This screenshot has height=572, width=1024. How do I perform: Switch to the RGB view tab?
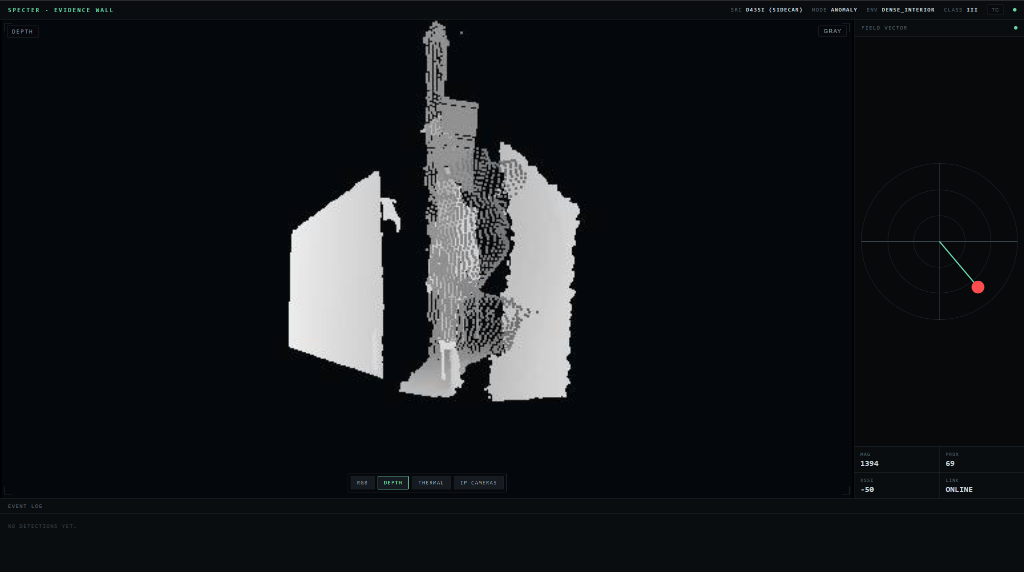click(x=362, y=483)
